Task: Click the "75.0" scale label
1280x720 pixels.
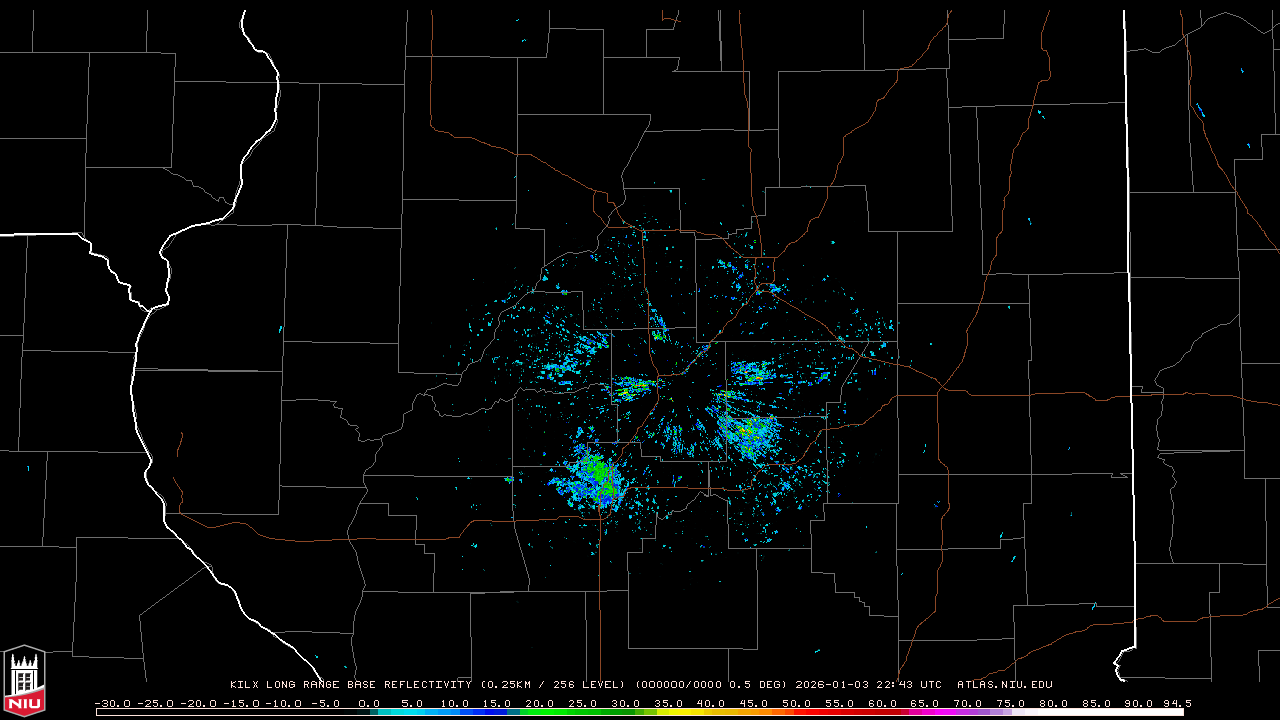Action: (x=1010, y=703)
